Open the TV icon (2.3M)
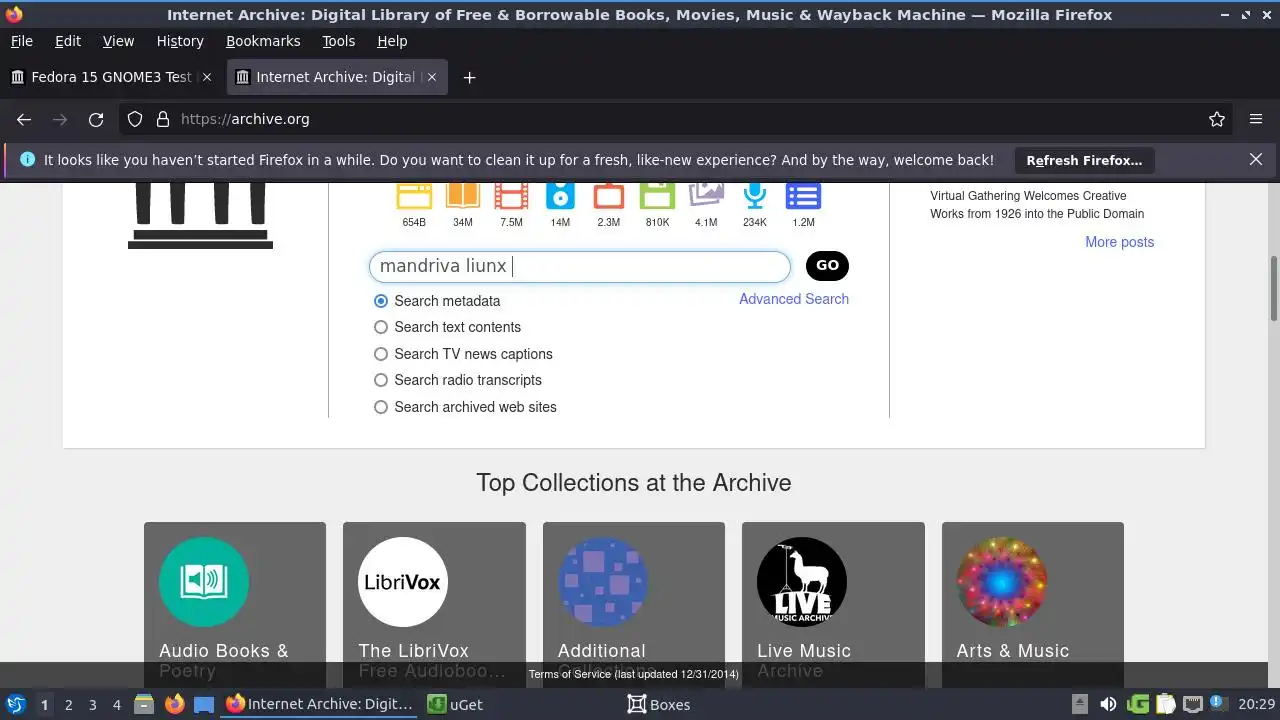Screen dimensions: 1280x720 coord(609,196)
